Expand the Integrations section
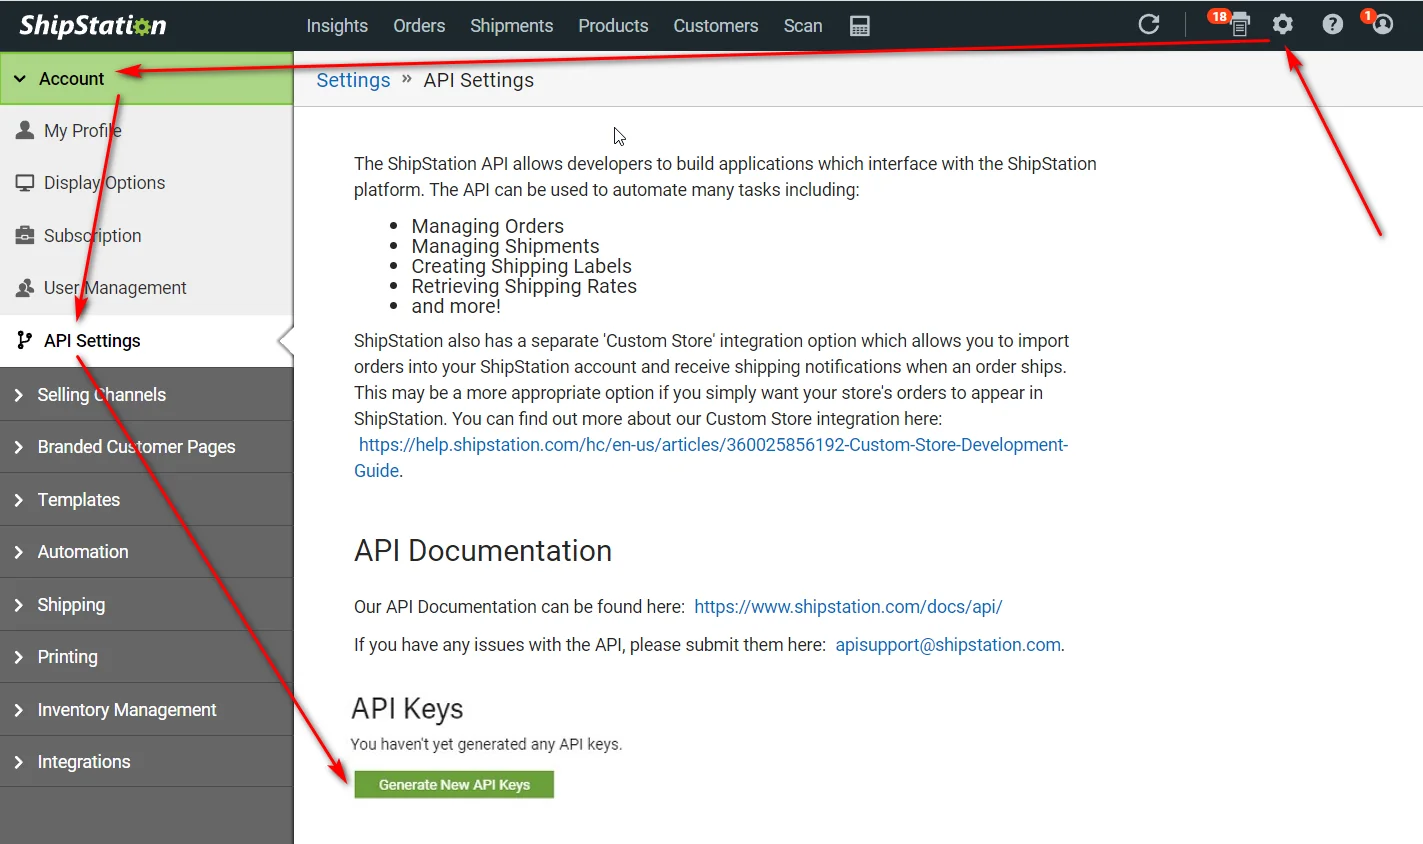The image size is (1423, 844). tap(146, 761)
